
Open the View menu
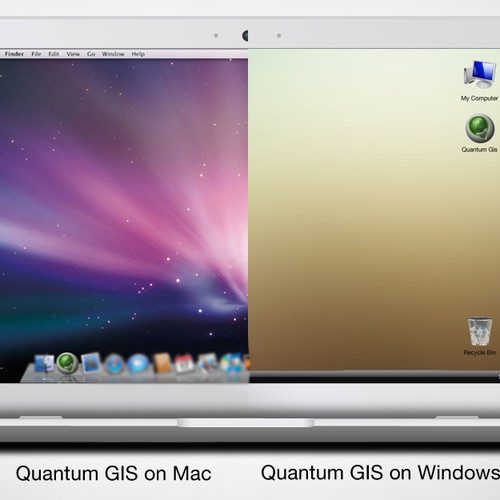[73, 54]
